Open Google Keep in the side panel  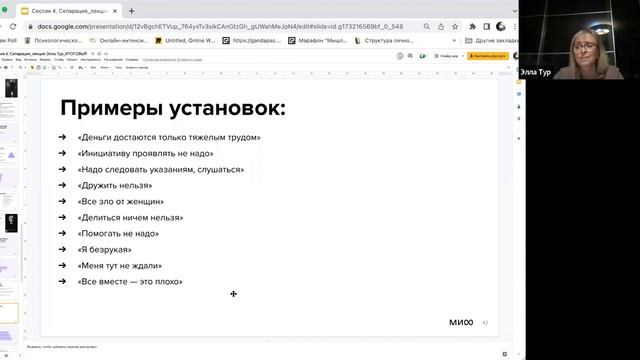coord(519,82)
